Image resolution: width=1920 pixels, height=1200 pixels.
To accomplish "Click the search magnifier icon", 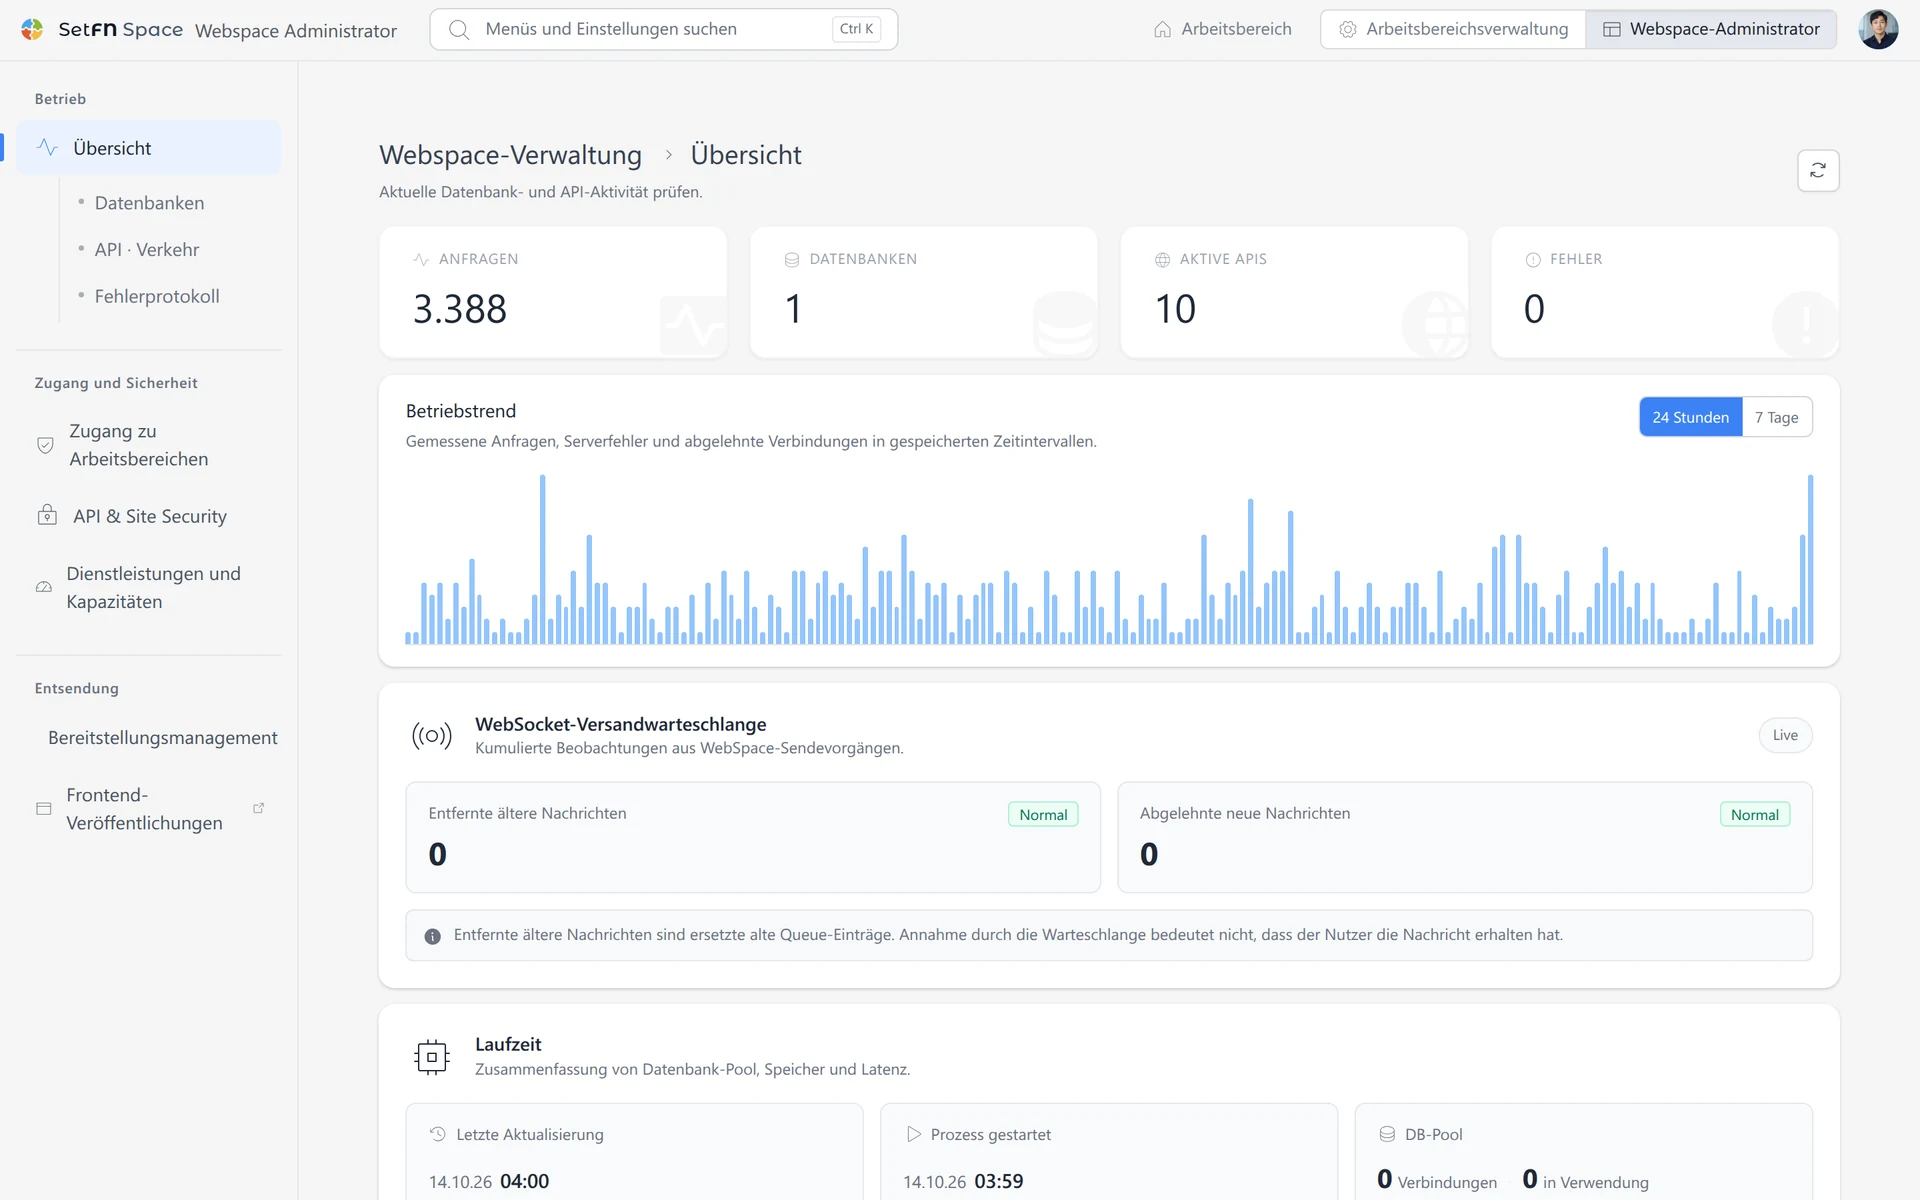I will 459,29.
